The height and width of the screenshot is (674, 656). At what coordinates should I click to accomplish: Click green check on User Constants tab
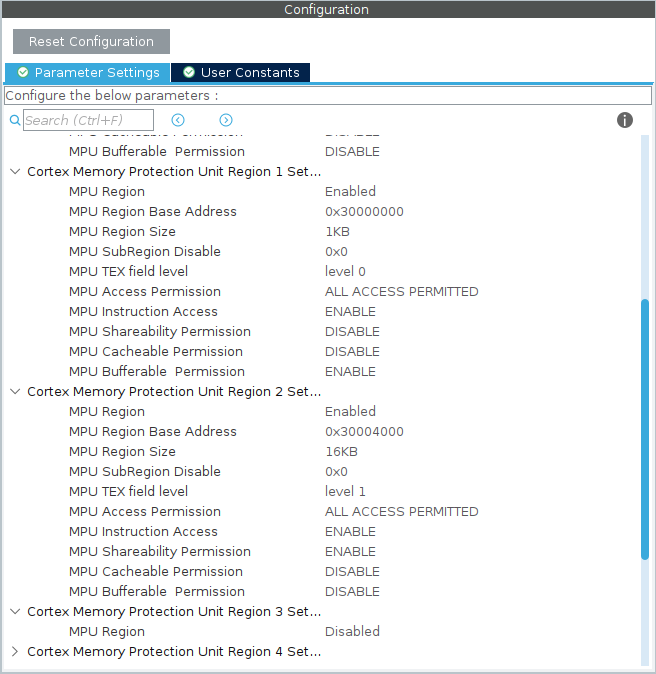pos(189,72)
